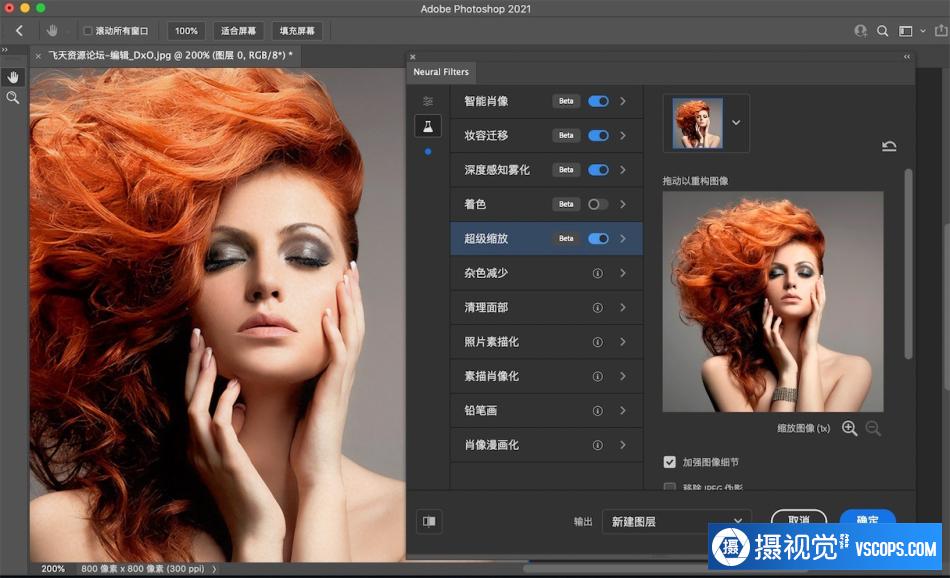This screenshot has height=578, width=950.
Task: Click the 100% zoom button
Action: 186,30
